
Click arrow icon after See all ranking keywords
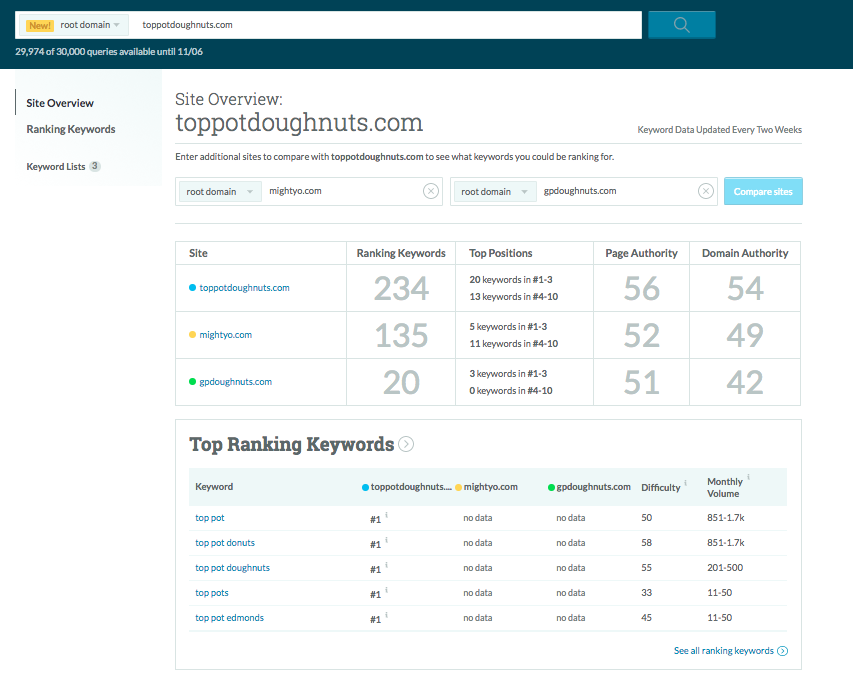click(x=782, y=651)
